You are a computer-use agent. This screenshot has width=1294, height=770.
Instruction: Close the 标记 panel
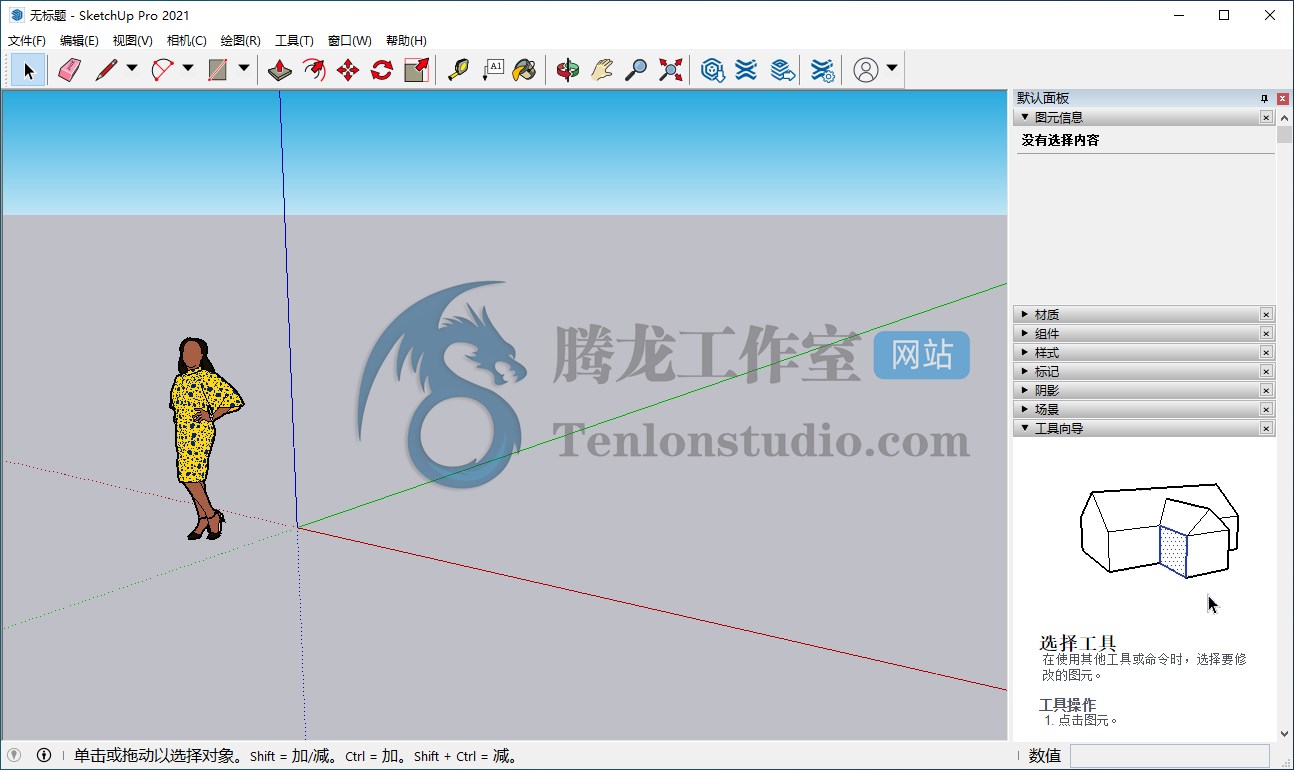click(x=1266, y=371)
